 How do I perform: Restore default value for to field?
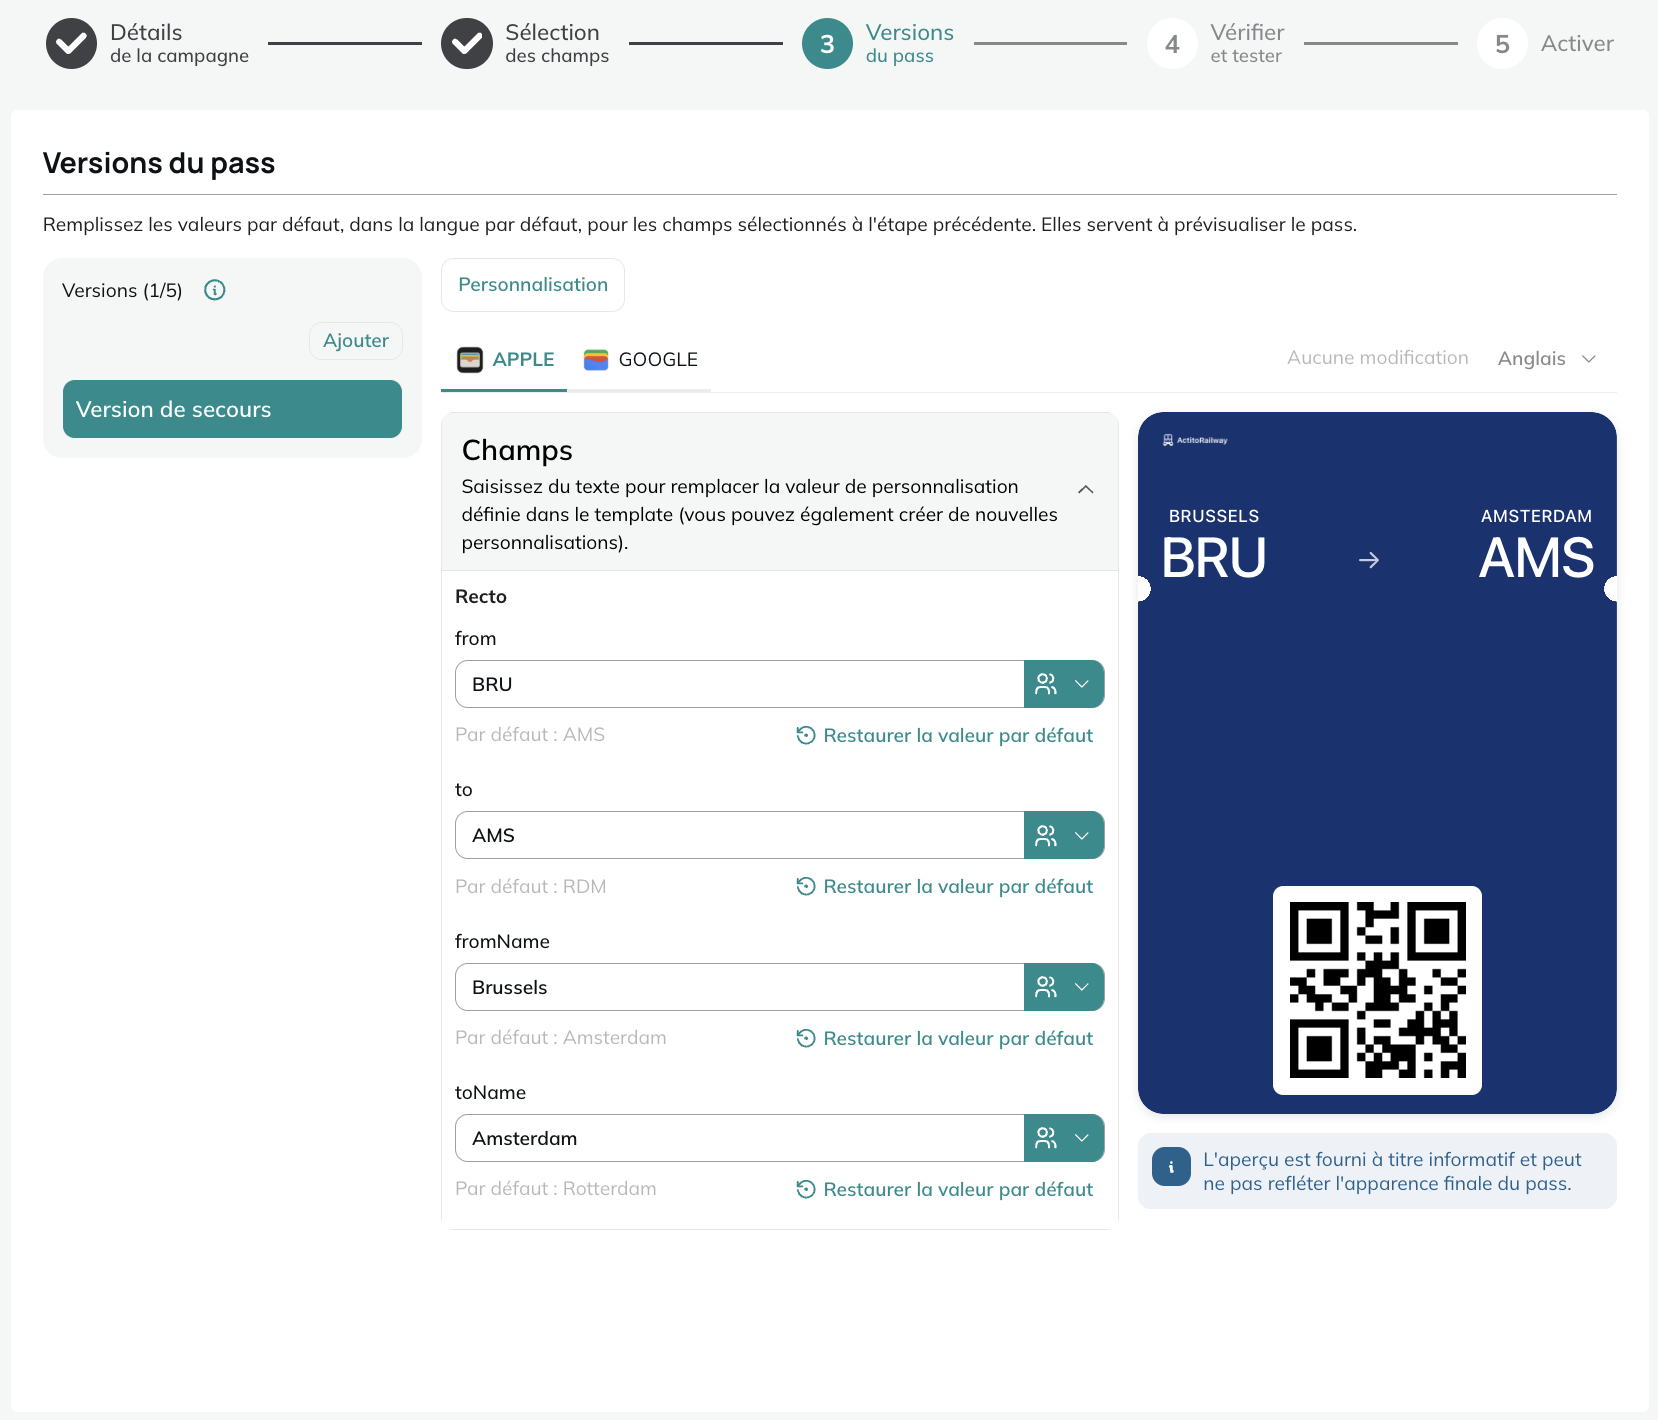(x=945, y=886)
